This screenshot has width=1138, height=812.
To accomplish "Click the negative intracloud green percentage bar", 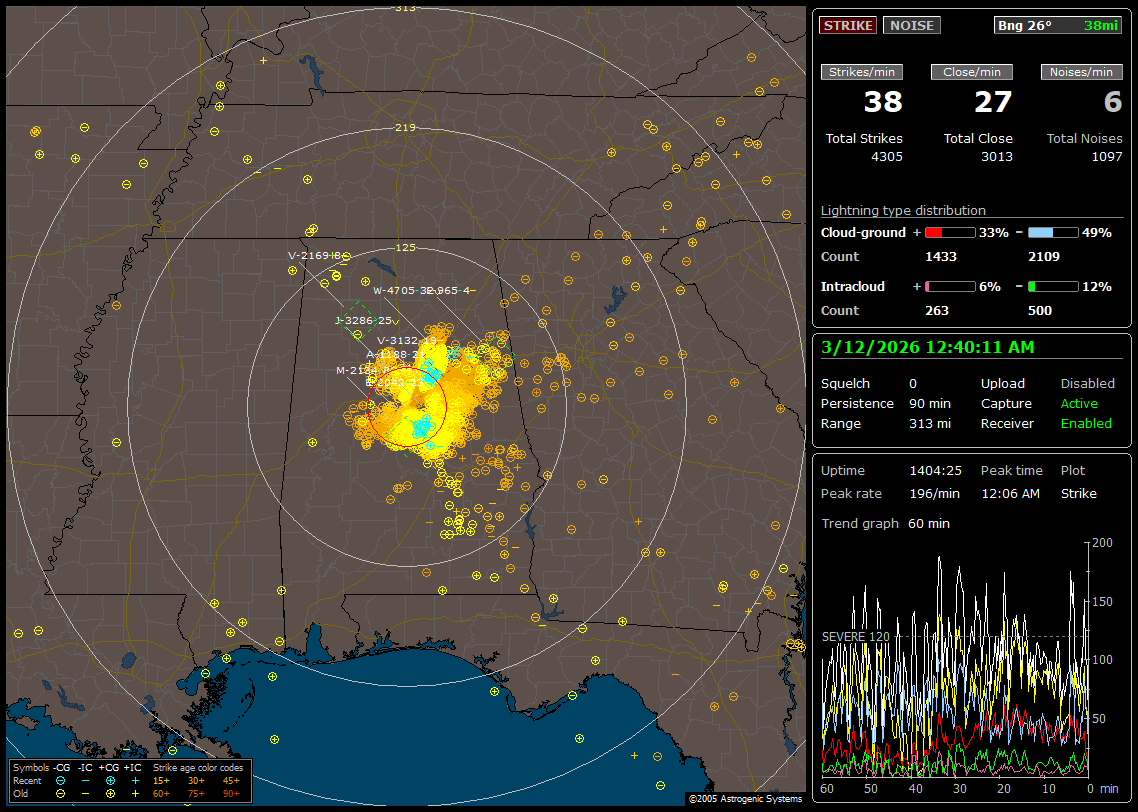I will pos(1053,286).
